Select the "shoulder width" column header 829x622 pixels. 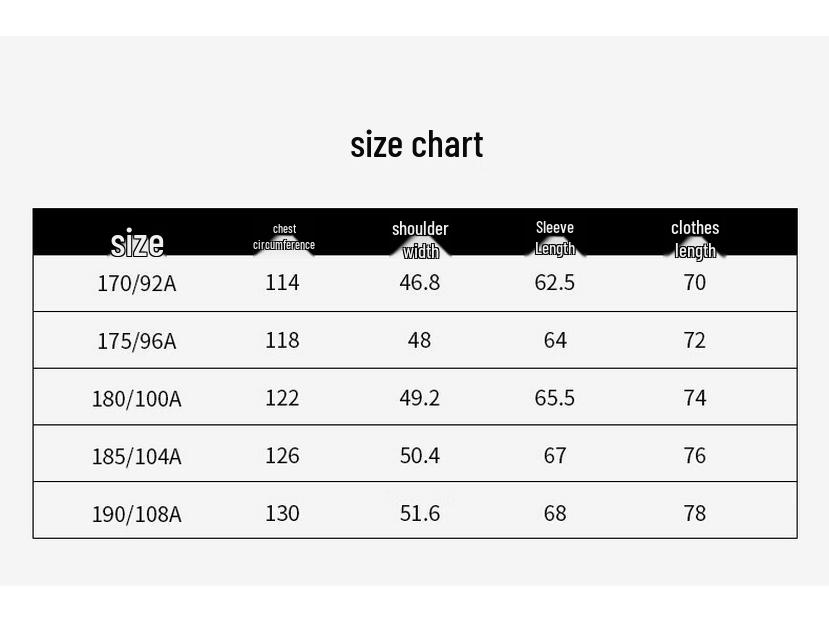click(420, 239)
